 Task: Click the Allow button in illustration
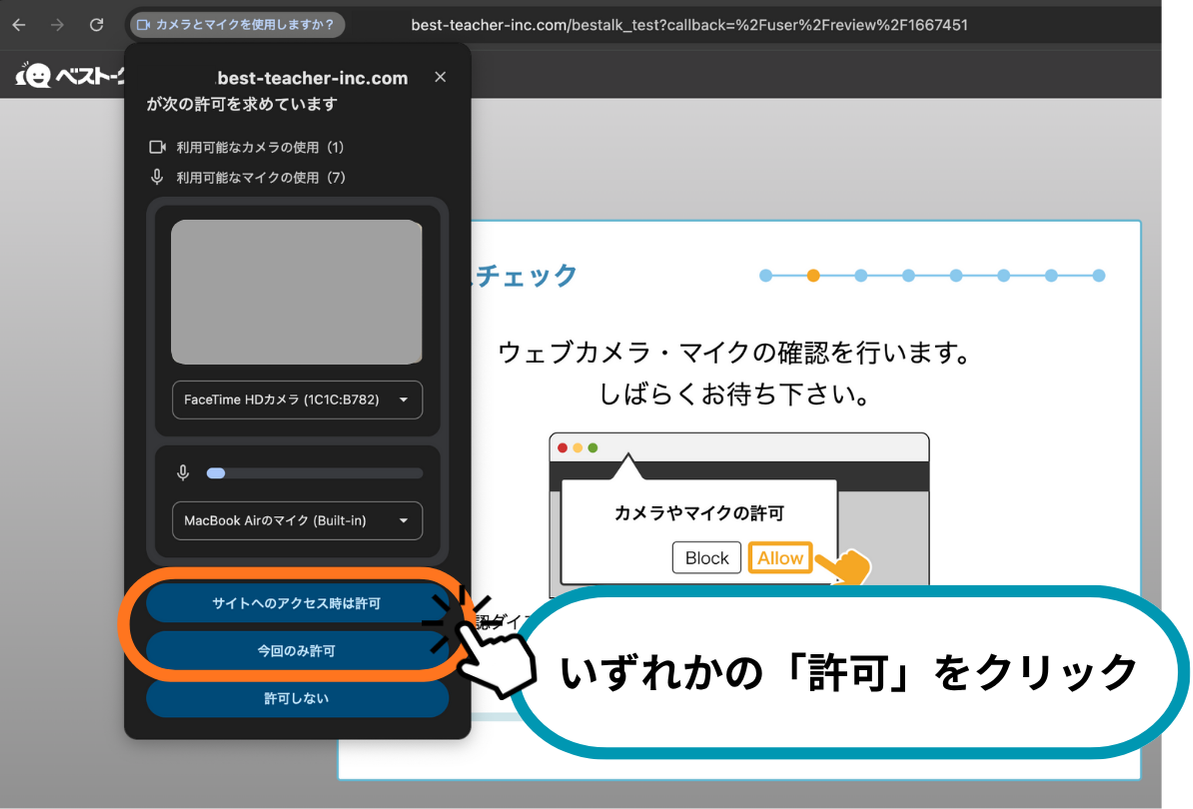(x=780, y=558)
